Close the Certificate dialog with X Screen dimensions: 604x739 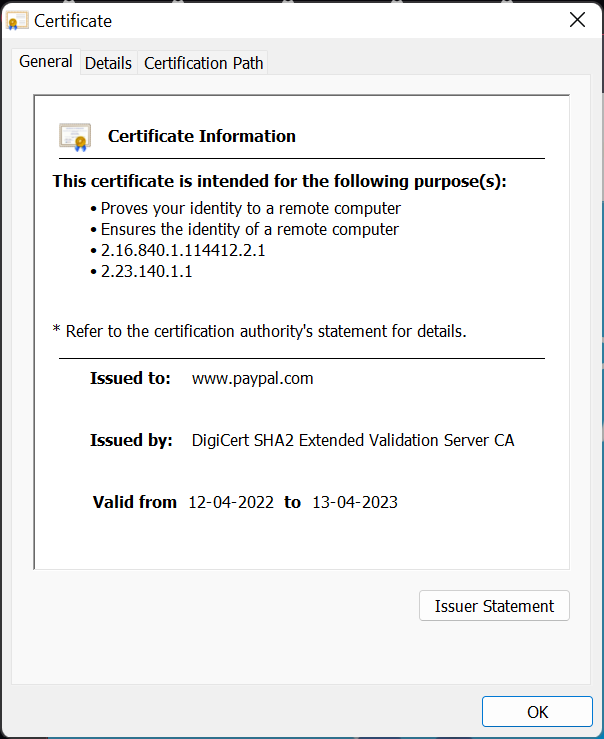pyautogui.click(x=577, y=20)
